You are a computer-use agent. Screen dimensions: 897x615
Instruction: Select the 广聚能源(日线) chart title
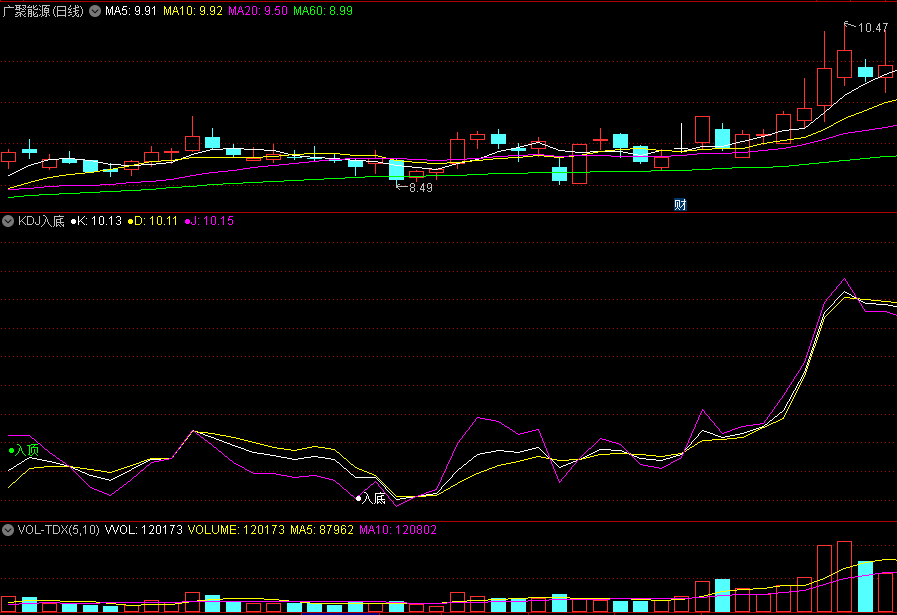[43, 11]
